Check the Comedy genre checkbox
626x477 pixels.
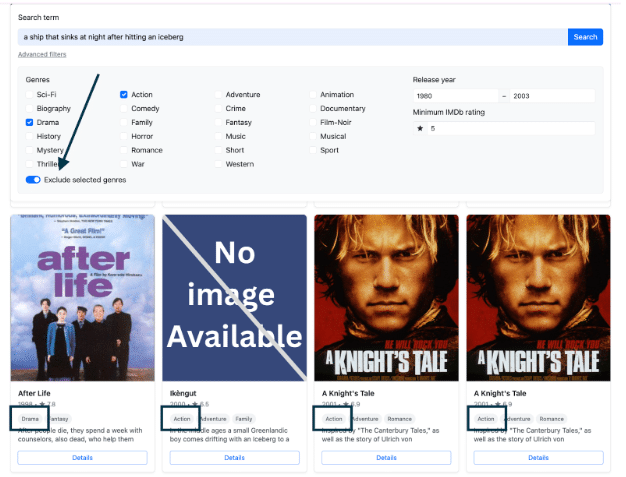point(124,108)
